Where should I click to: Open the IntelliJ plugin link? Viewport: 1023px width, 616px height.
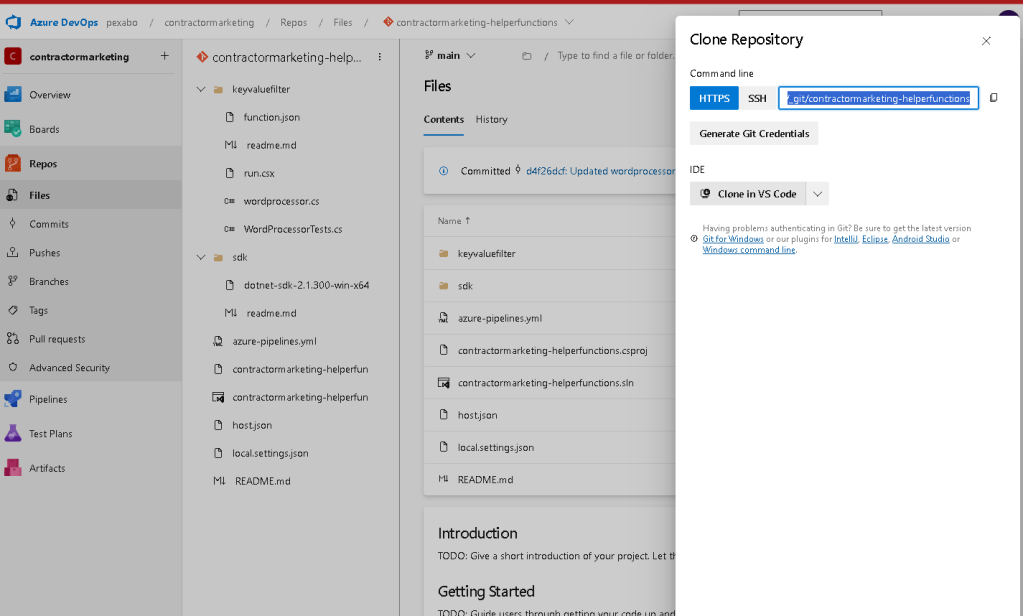(846, 239)
